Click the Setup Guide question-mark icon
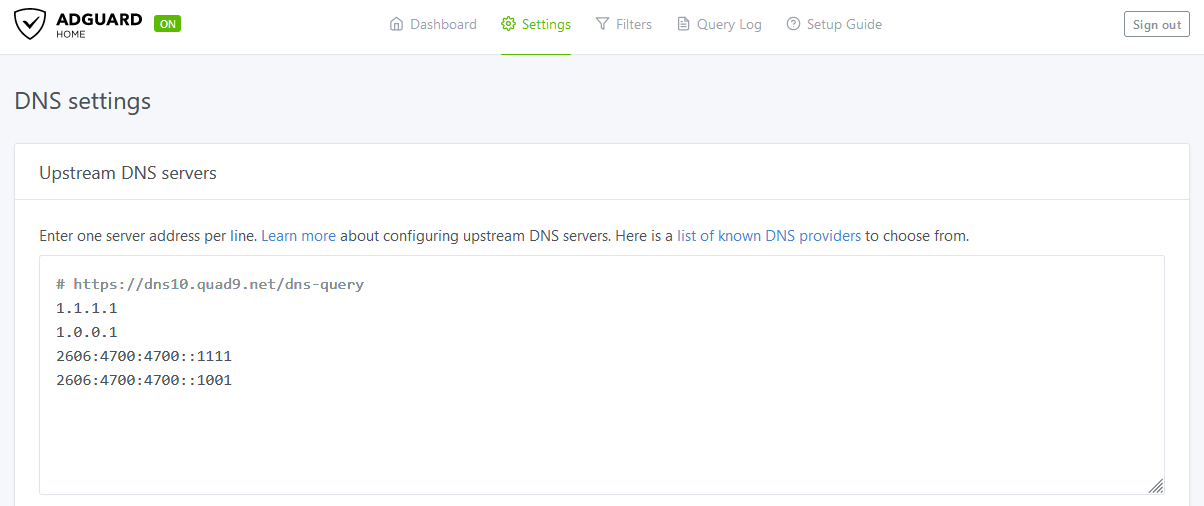1204x506 pixels. [794, 24]
